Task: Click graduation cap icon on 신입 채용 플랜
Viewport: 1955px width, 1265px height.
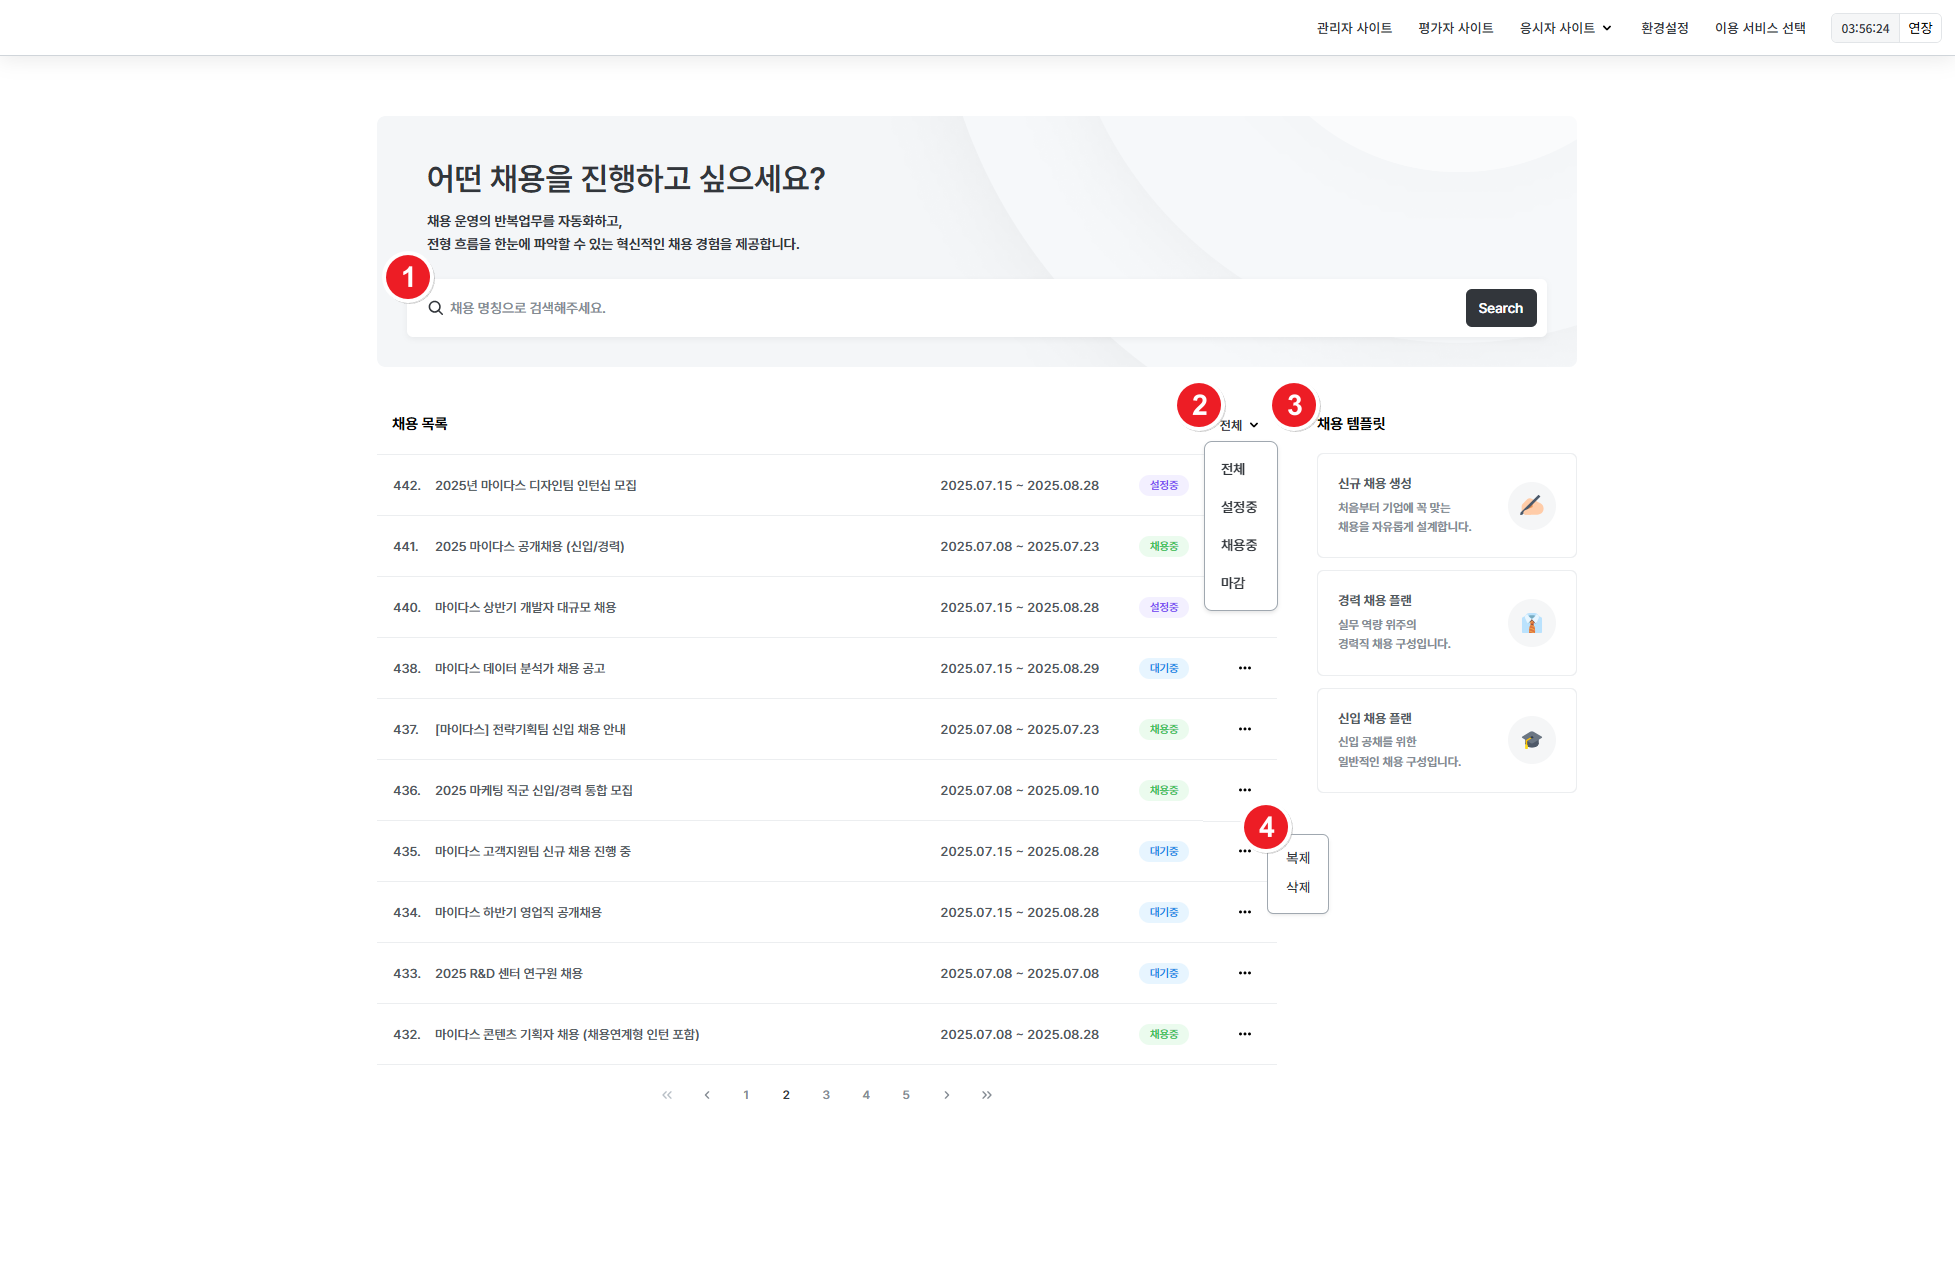Action: [1531, 740]
